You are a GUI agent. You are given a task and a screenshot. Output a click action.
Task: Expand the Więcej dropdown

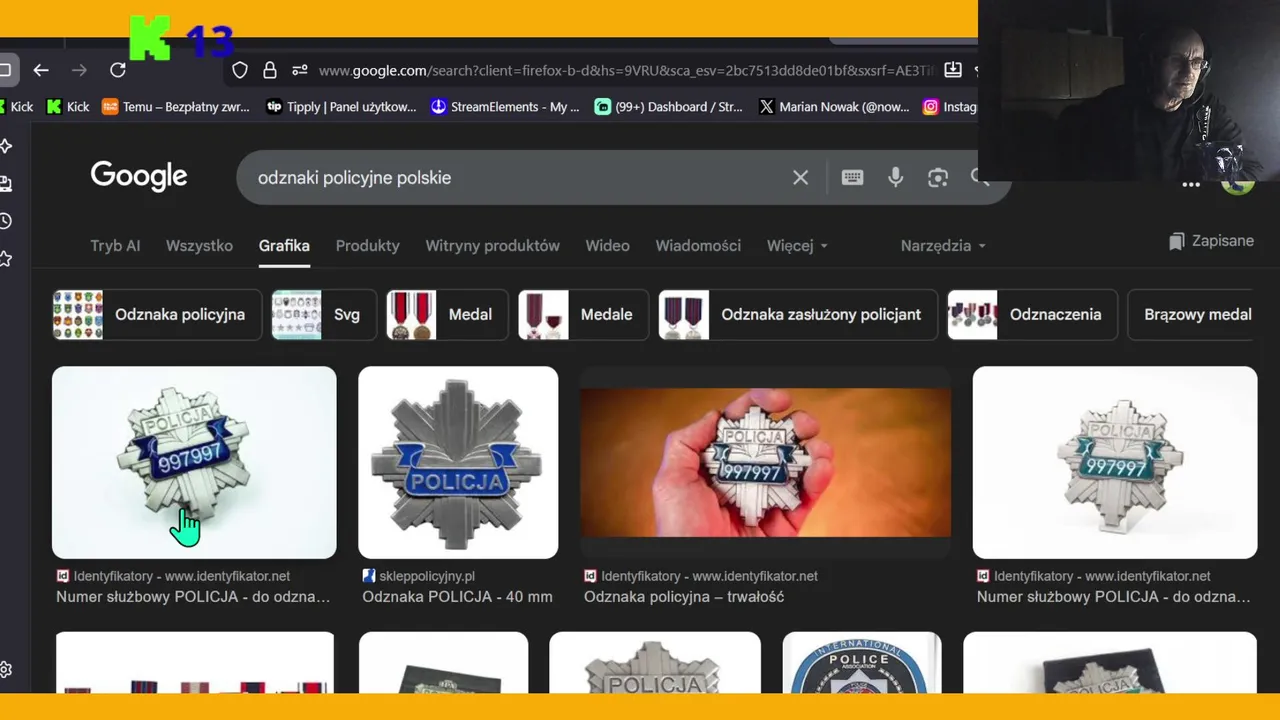tap(797, 246)
